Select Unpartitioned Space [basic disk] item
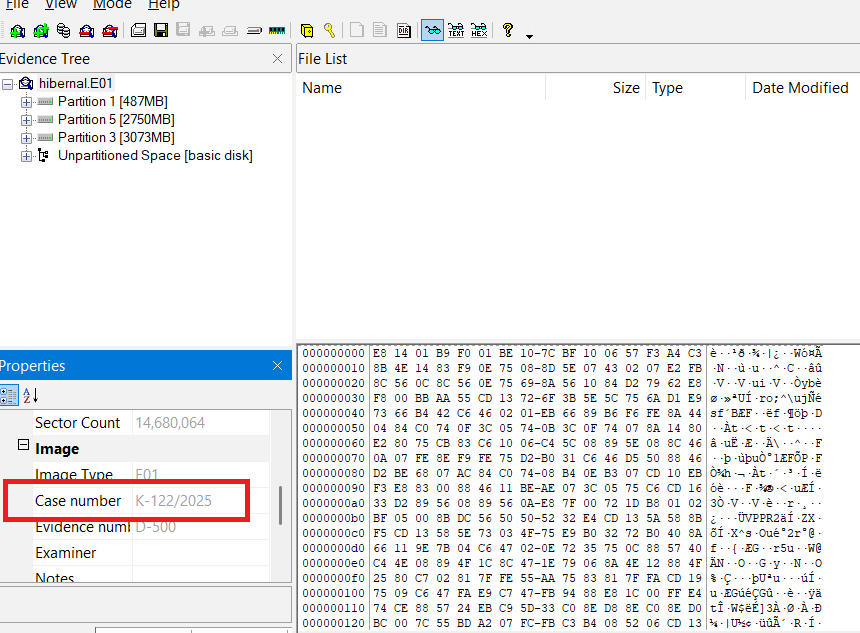Viewport: 860px width, 633px height. (x=155, y=156)
